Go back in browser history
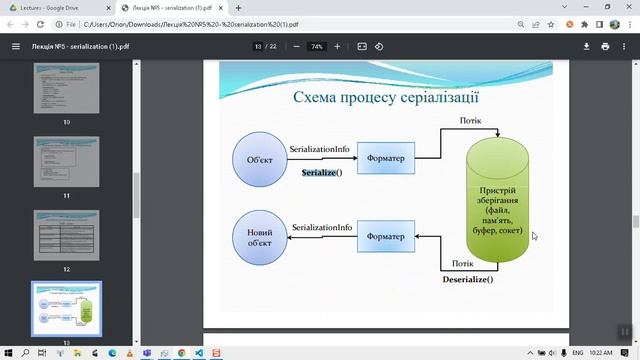The width and height of the screenshot is (640, 360). click(10, 24)
